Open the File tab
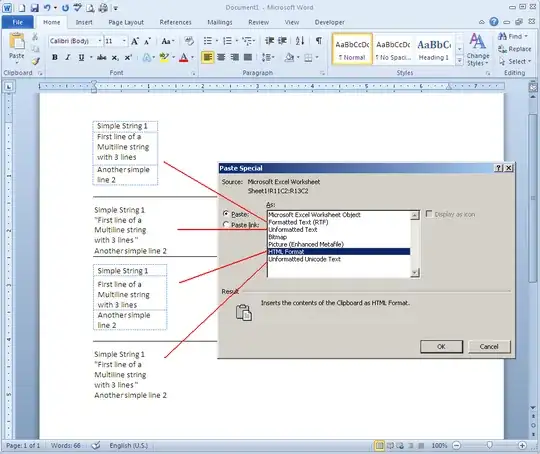 coord(18,22)
